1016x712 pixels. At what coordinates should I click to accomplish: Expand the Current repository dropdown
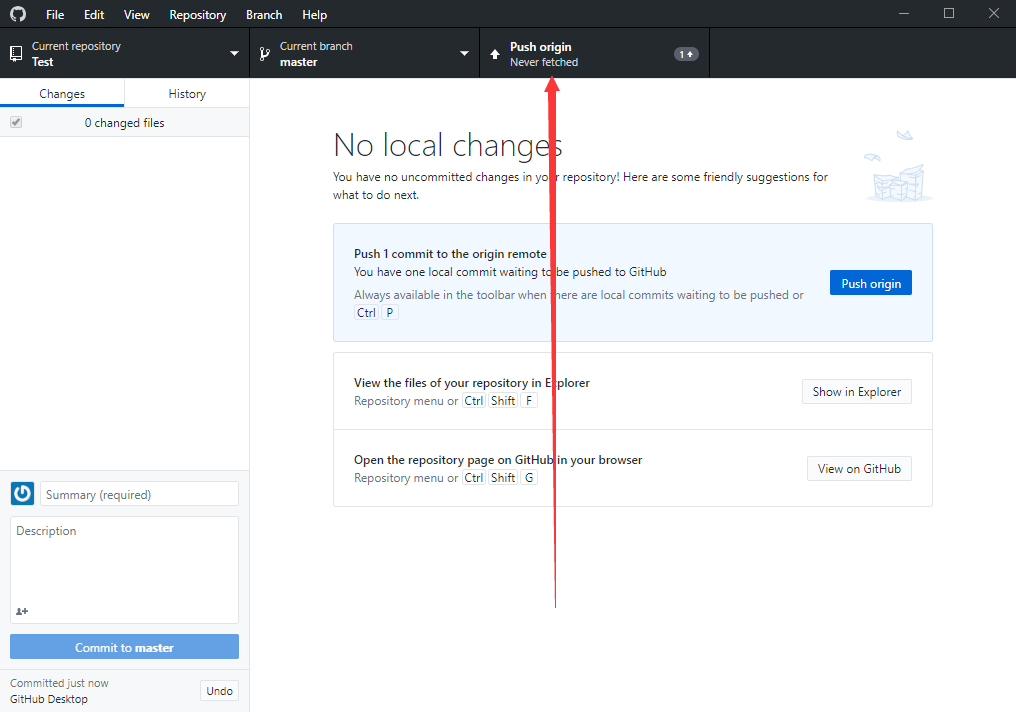pyautogui.click(x=124, y=54)
